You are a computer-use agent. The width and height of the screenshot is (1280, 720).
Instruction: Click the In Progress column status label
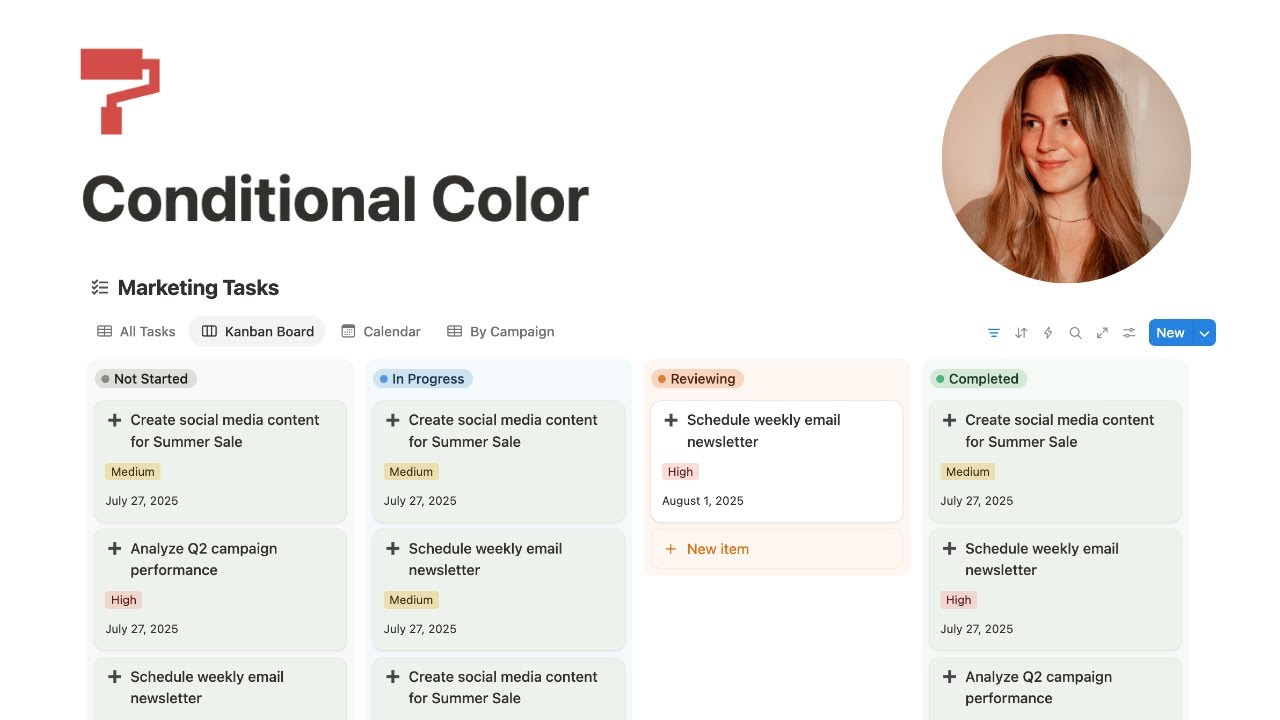(423, 379)
